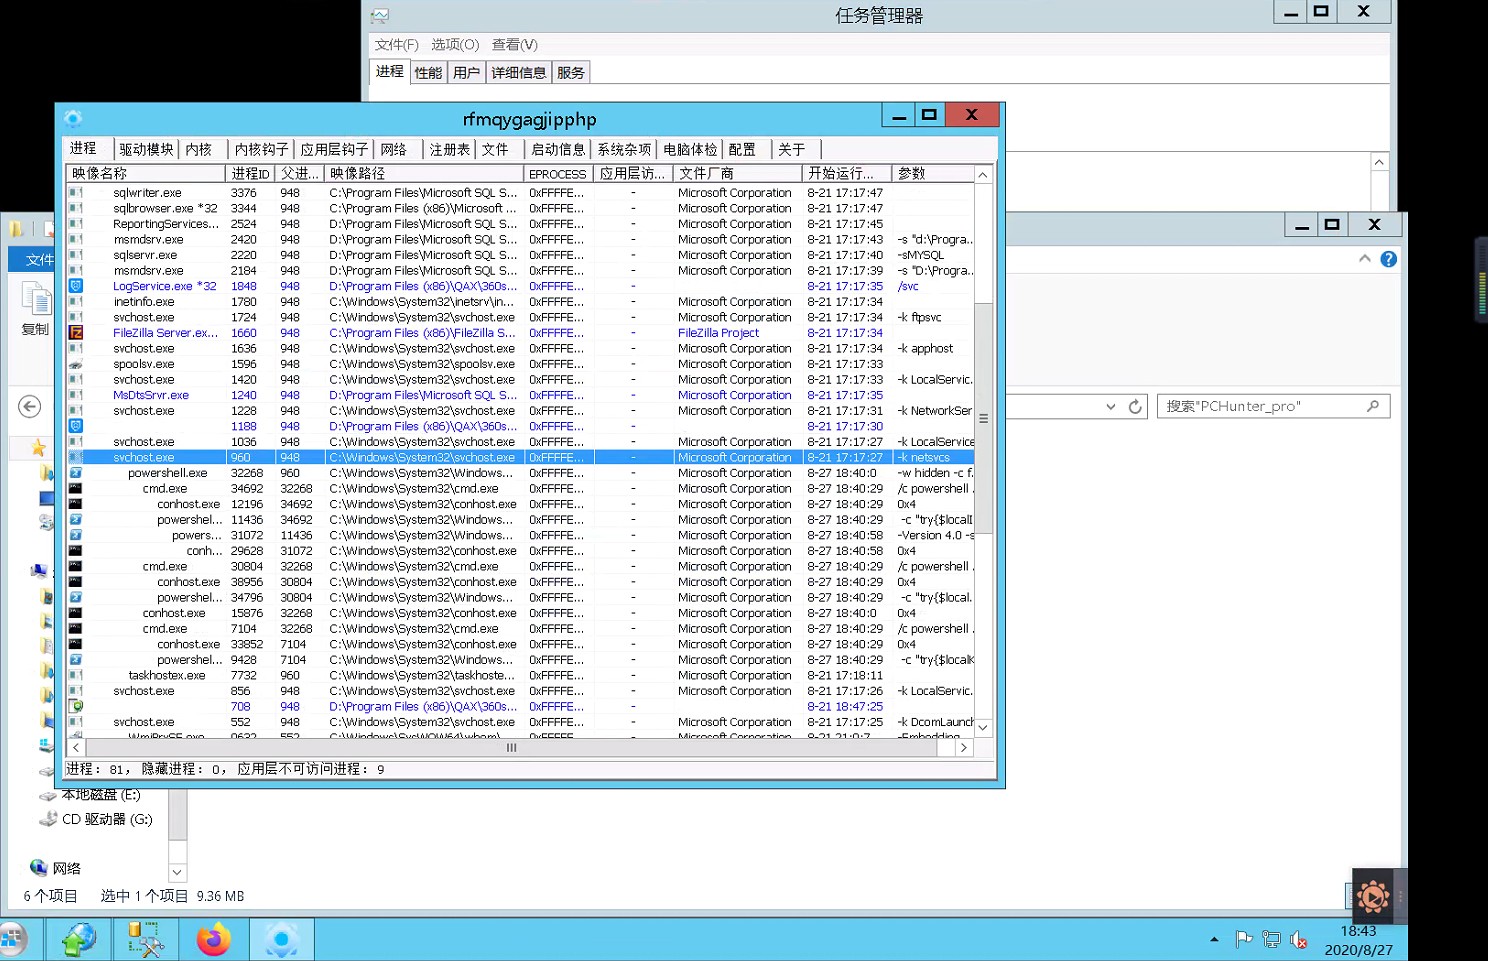Viewport: 1488px width, 961px height.
Task: Click the refresh icon beside the address bar
Action: [x=1135, y=407]
